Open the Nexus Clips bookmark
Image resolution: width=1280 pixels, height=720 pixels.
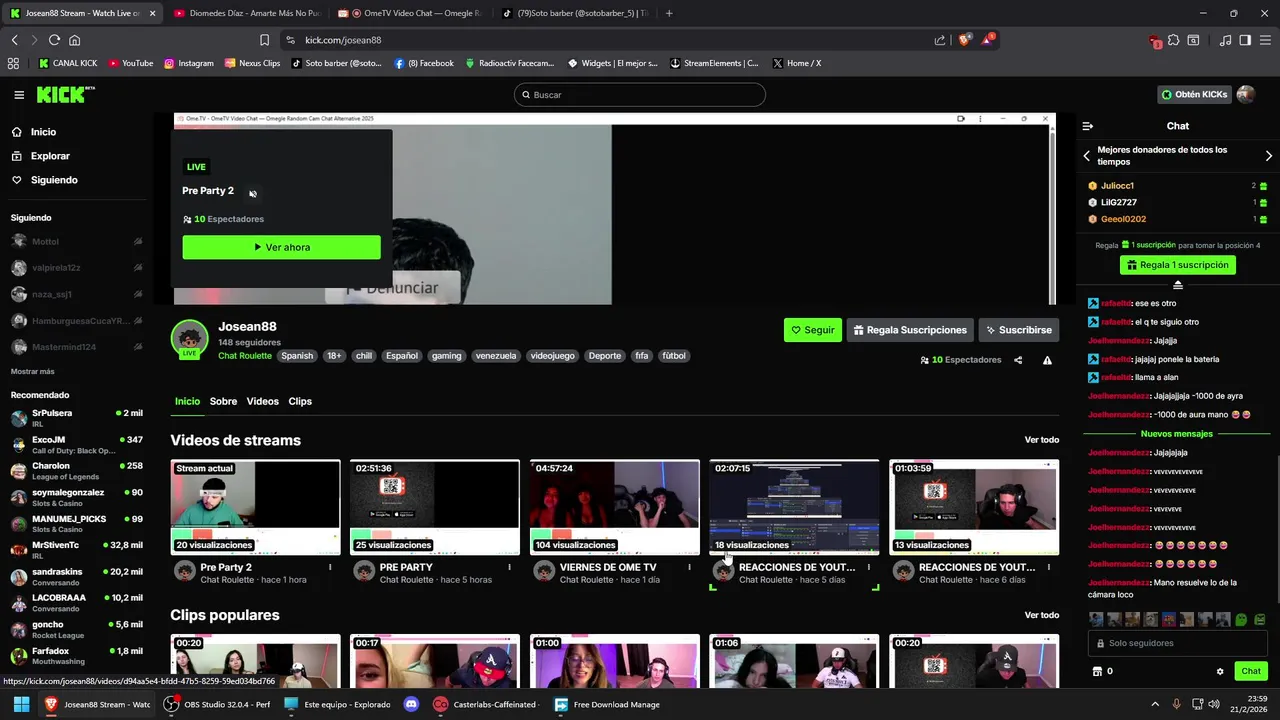tap(253, 63)
